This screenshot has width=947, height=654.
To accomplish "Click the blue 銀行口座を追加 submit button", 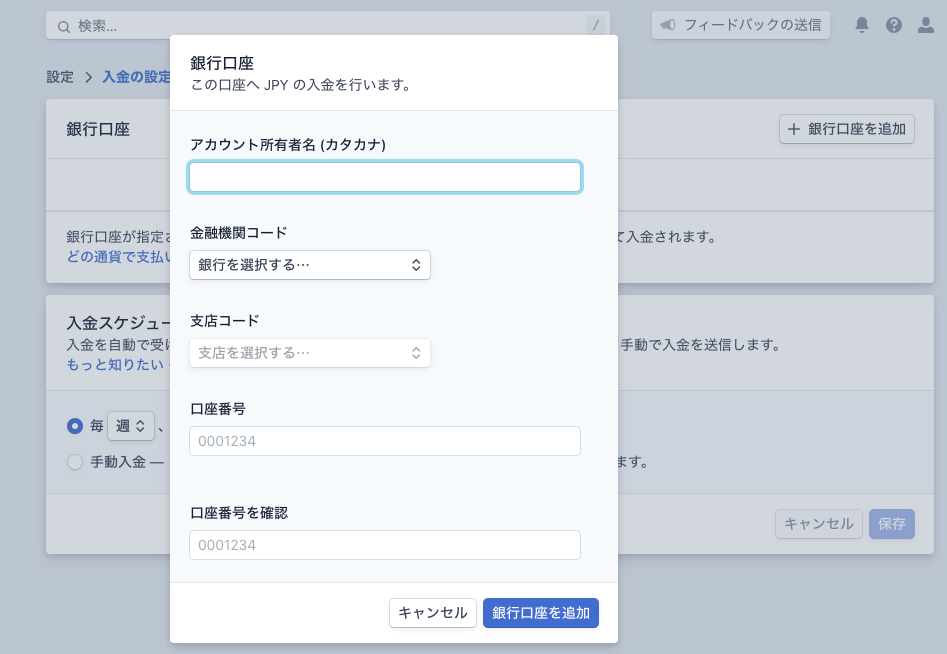I will click(x=540, y=613).
